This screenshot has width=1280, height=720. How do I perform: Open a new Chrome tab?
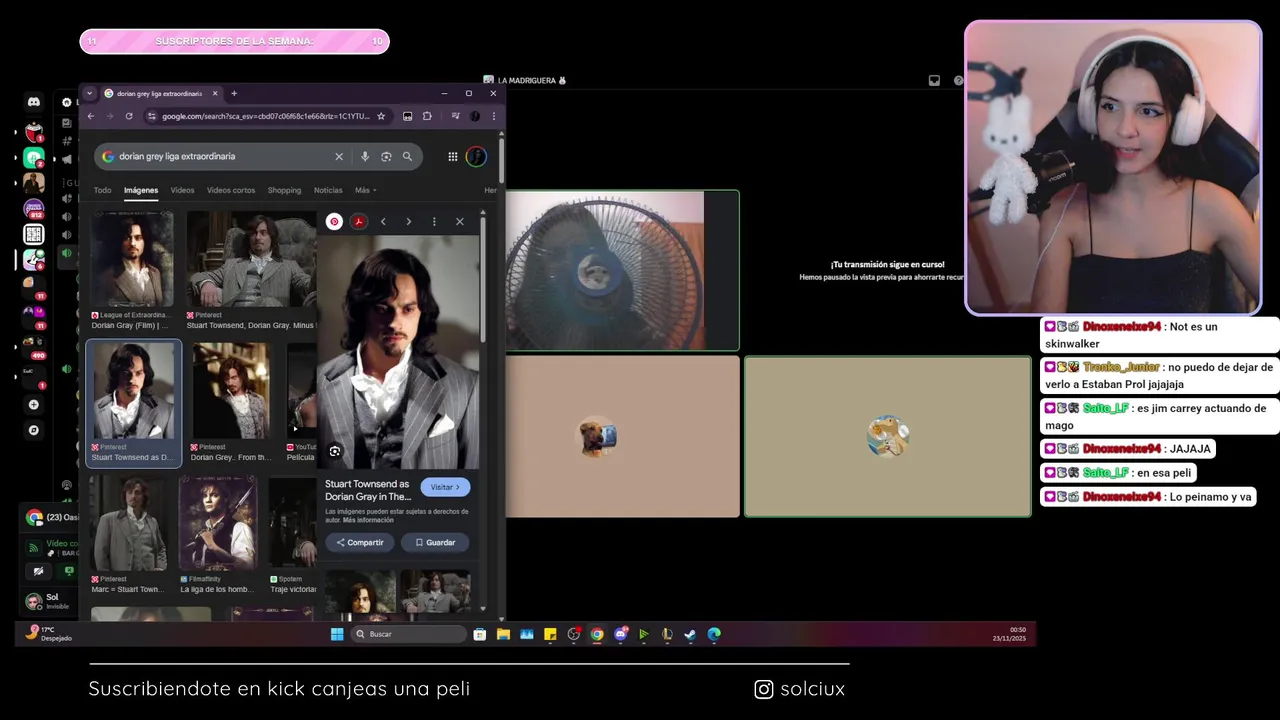[x=234, y=93]
